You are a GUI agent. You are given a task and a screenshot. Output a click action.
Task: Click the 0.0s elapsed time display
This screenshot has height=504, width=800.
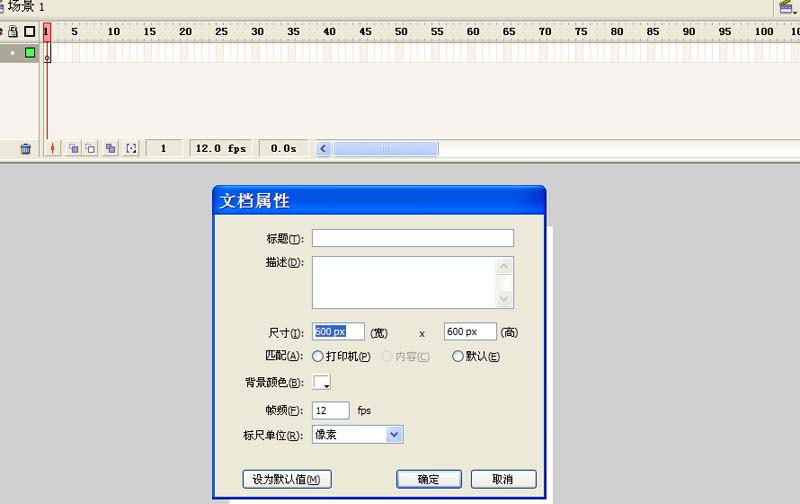(x=284, y=148)
